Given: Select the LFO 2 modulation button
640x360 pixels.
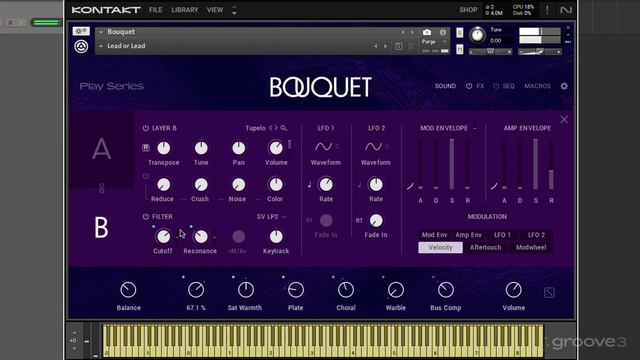Looking at the screenshot, I should click(536, 235).
